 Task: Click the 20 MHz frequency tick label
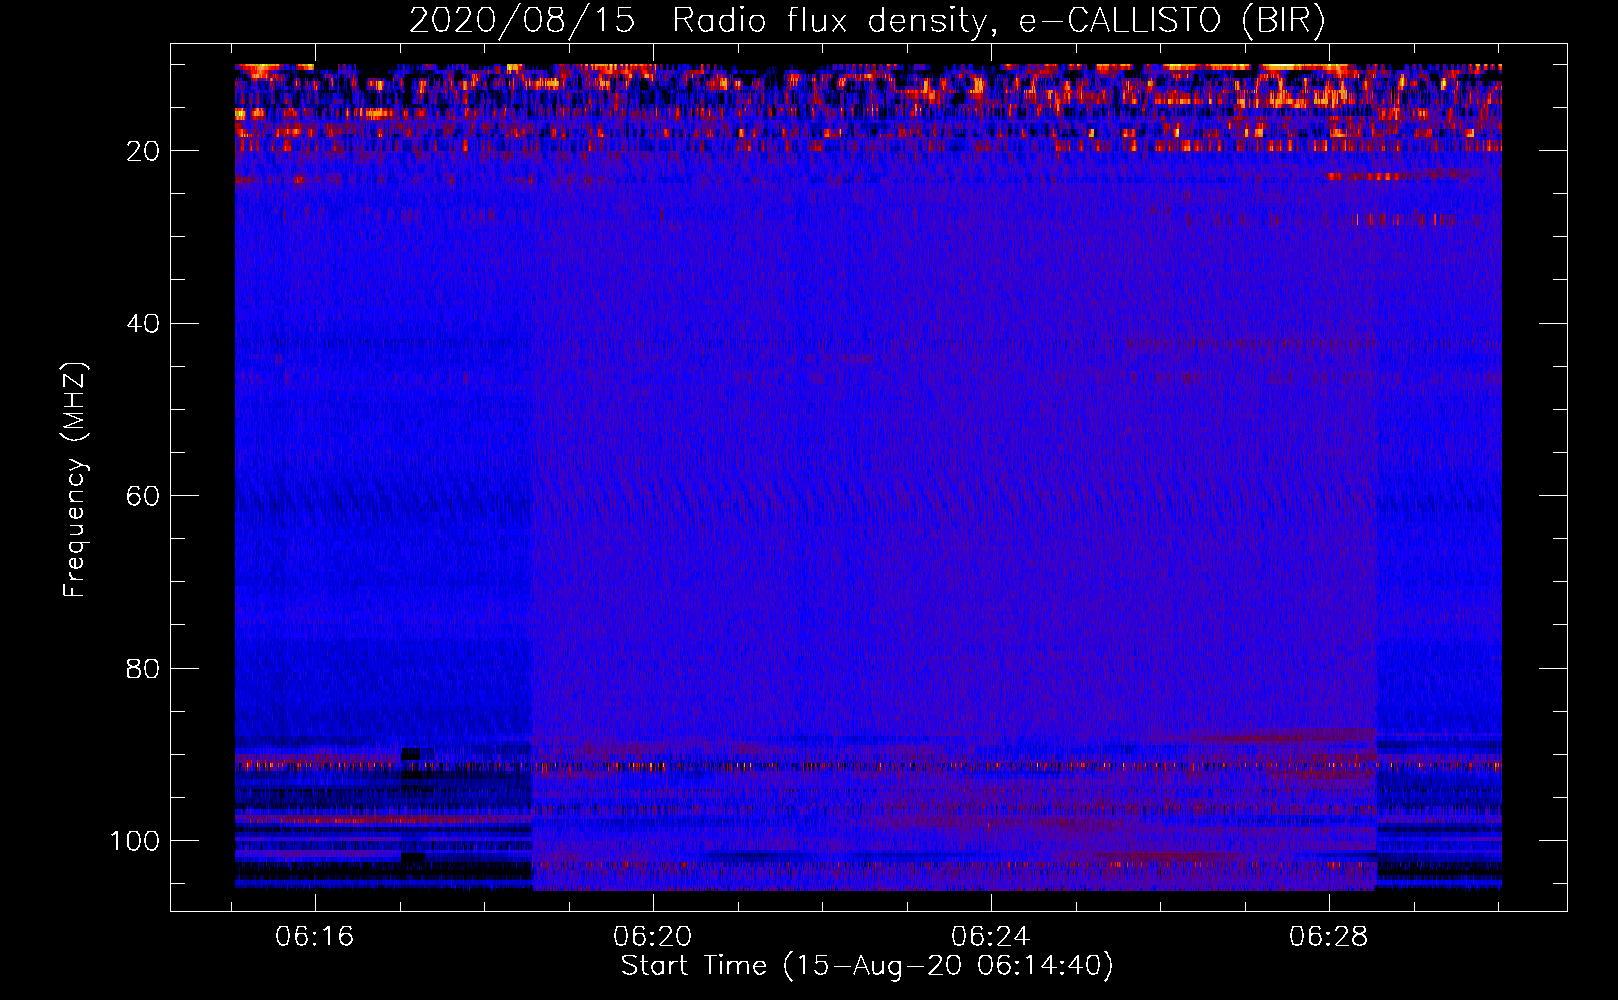click(143, 151)
